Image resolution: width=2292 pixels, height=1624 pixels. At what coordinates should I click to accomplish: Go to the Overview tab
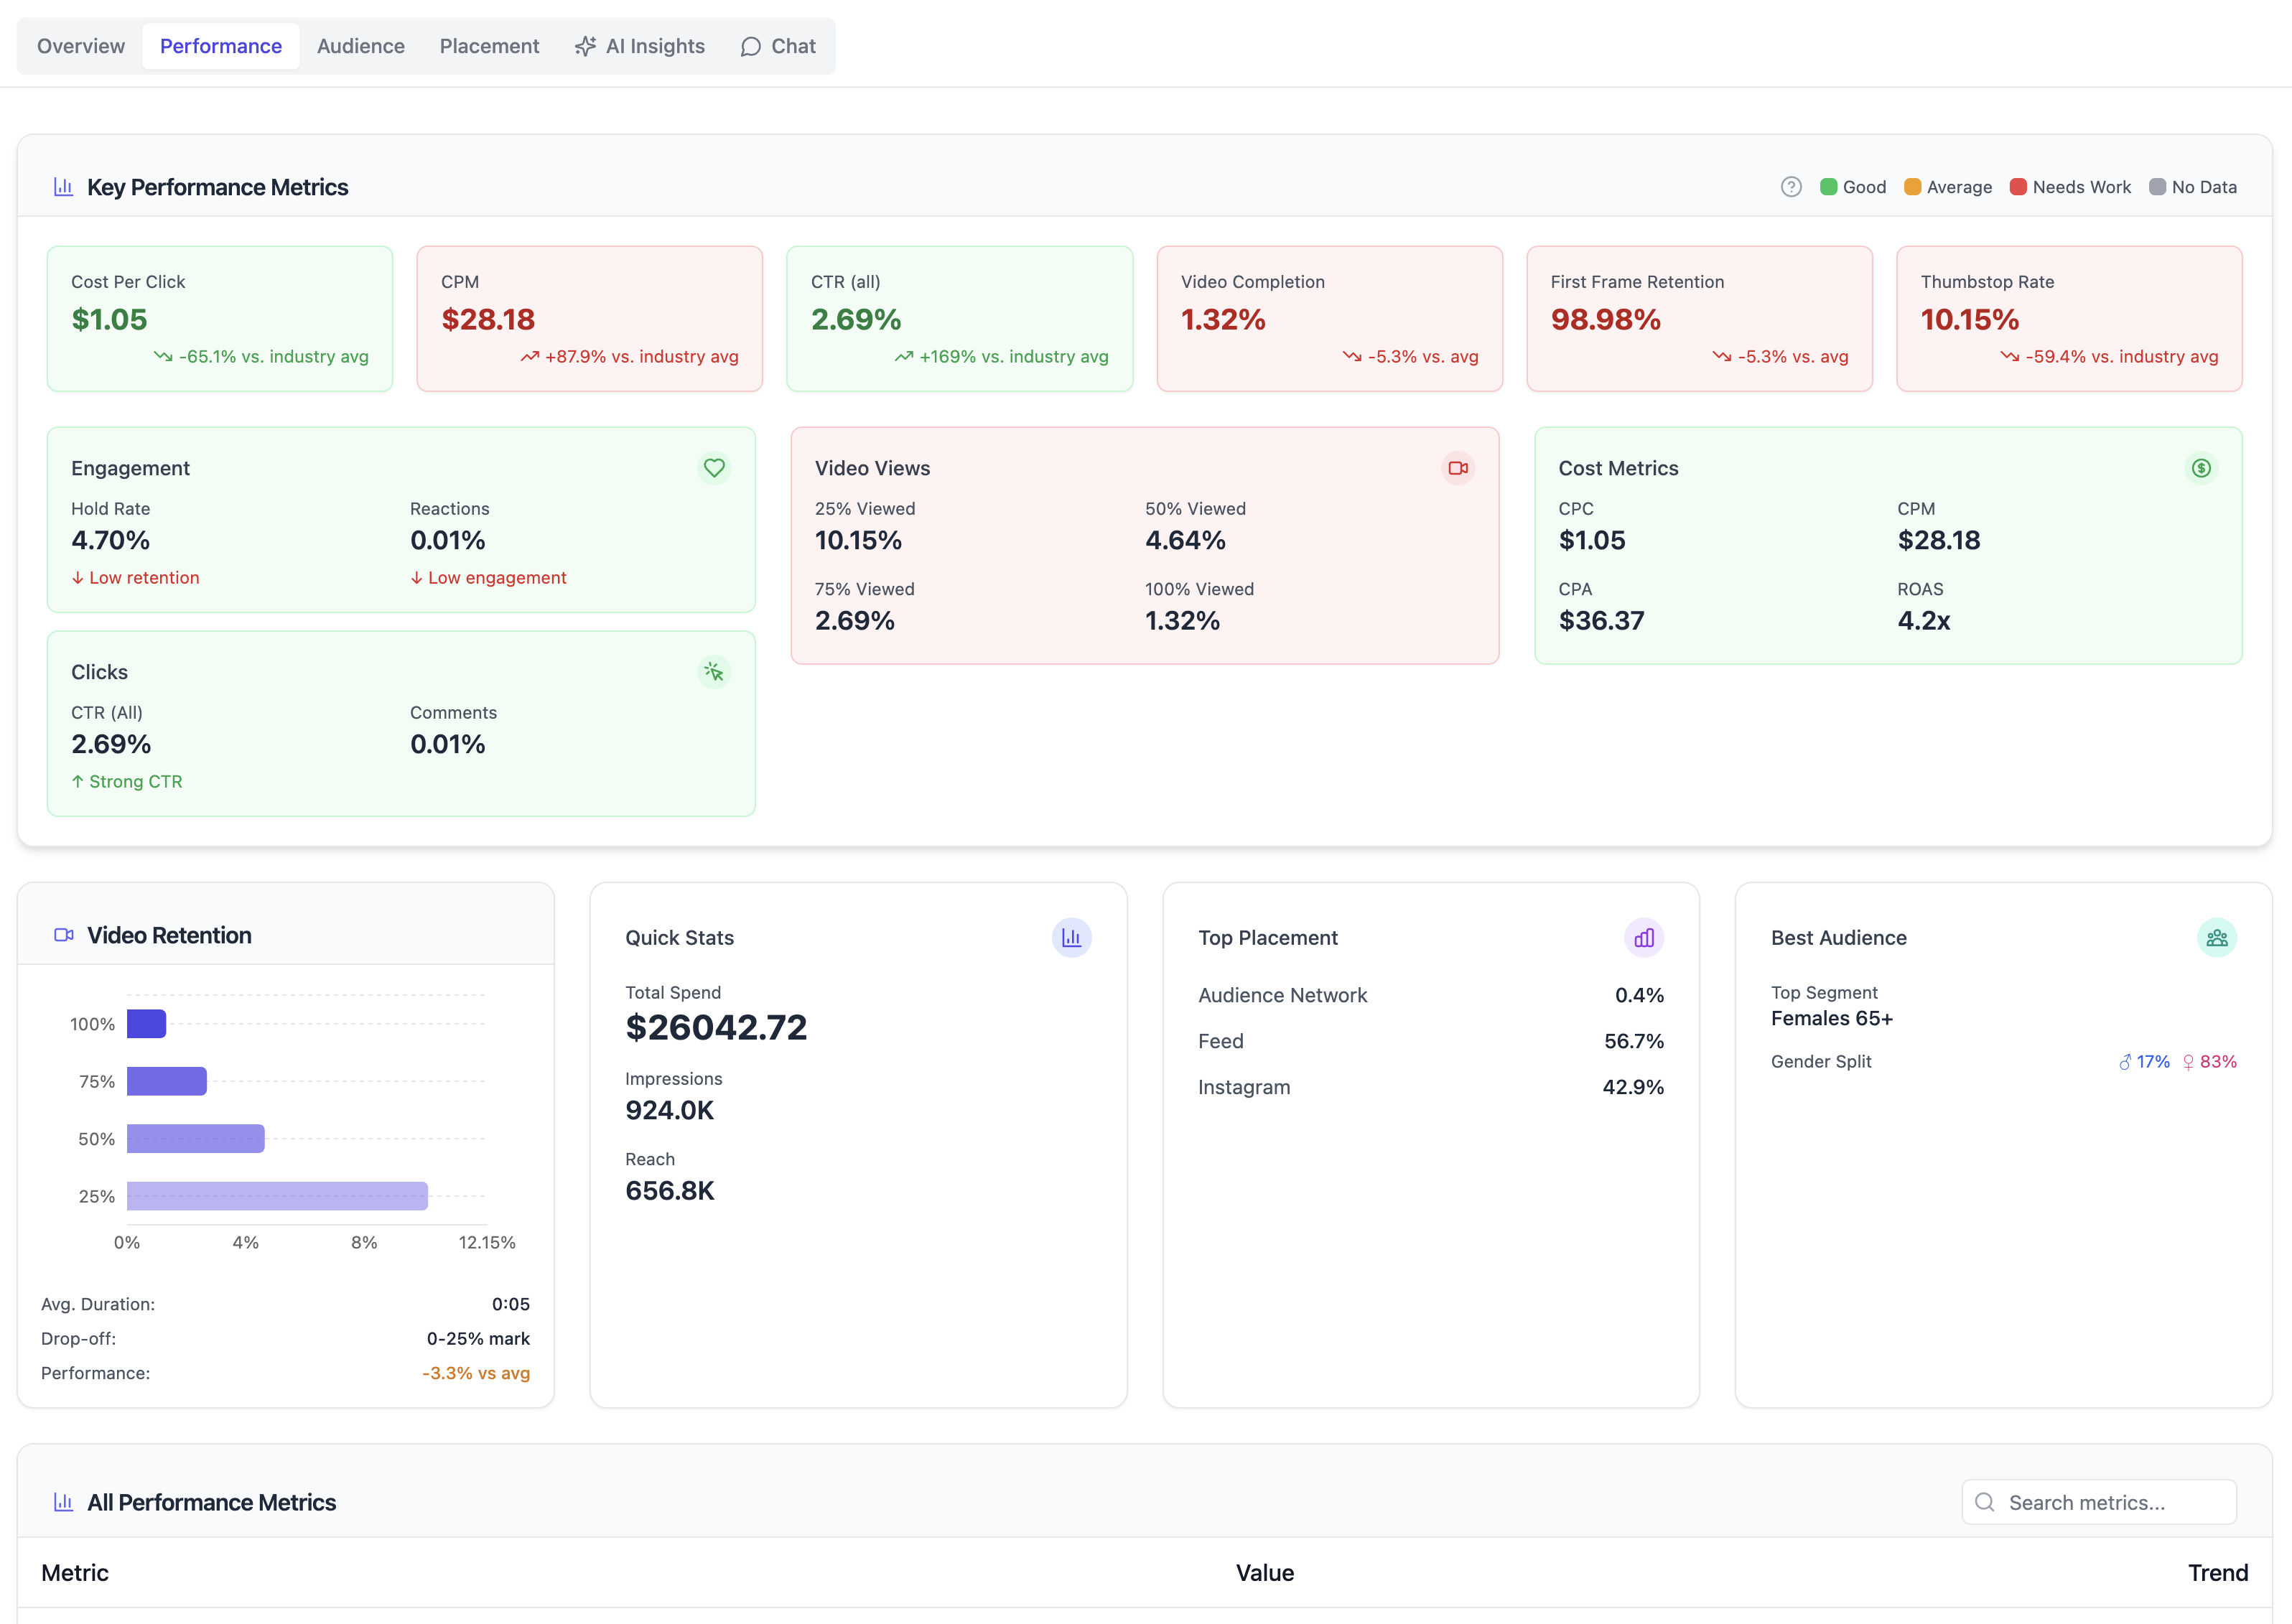tap(81, 46)
